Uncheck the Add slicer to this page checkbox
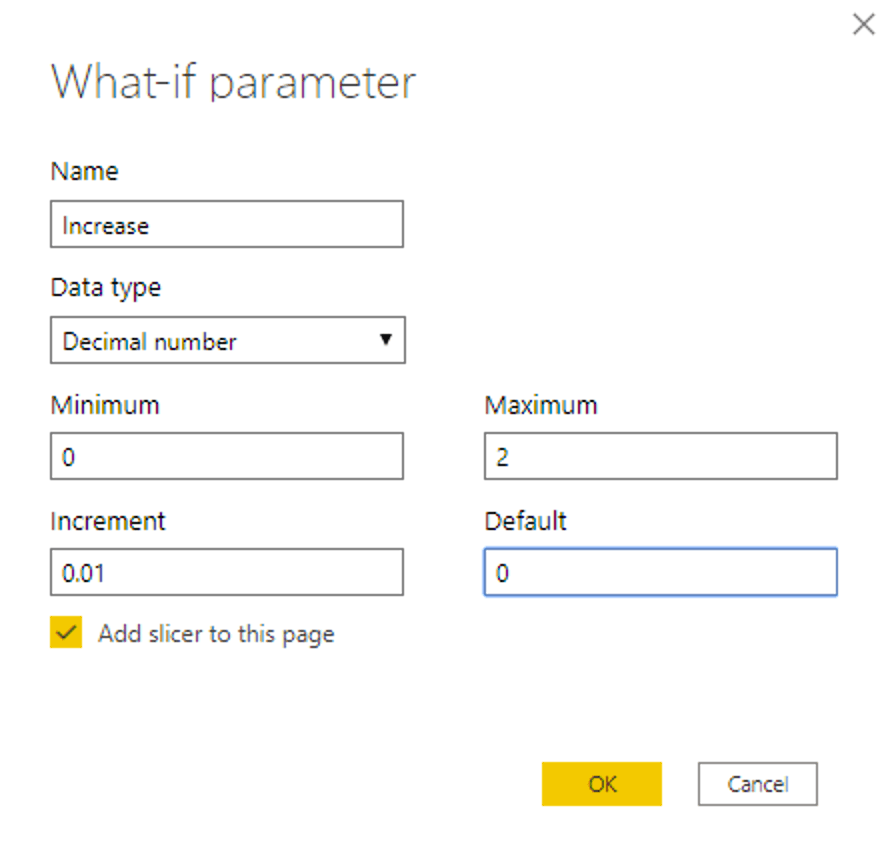886x850 pixels. (66, 632)
